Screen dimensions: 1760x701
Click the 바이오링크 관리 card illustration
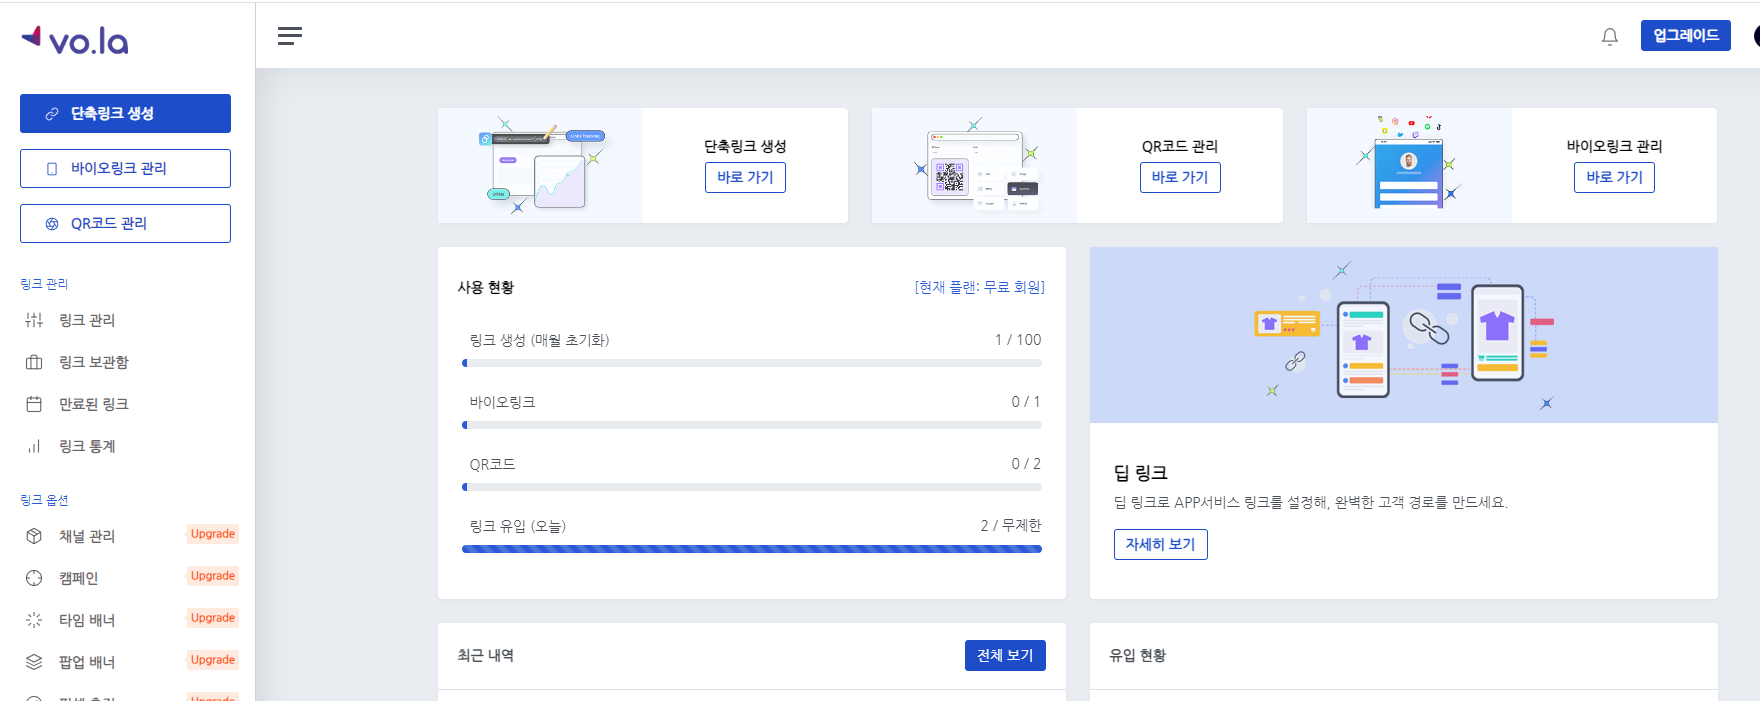click(x=1409, y=165)
